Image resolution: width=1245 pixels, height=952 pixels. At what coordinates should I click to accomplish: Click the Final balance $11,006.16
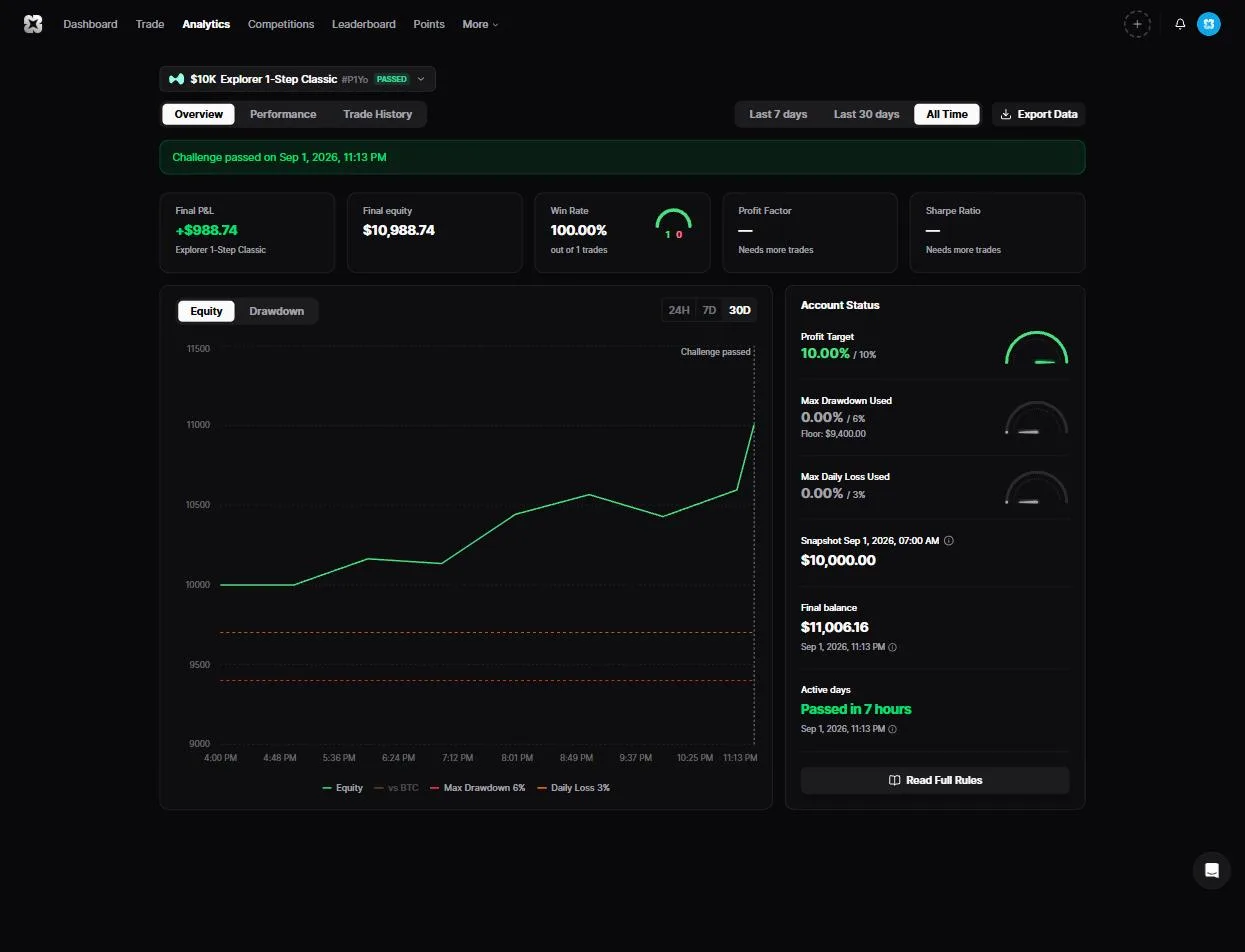(835, 627)
